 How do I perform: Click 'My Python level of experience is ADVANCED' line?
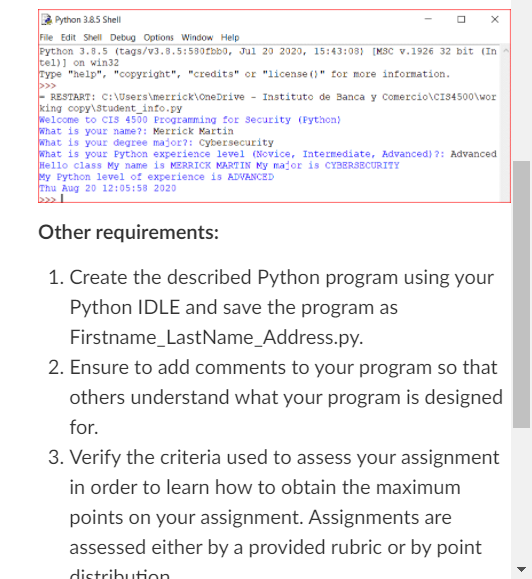coord(157,177)
